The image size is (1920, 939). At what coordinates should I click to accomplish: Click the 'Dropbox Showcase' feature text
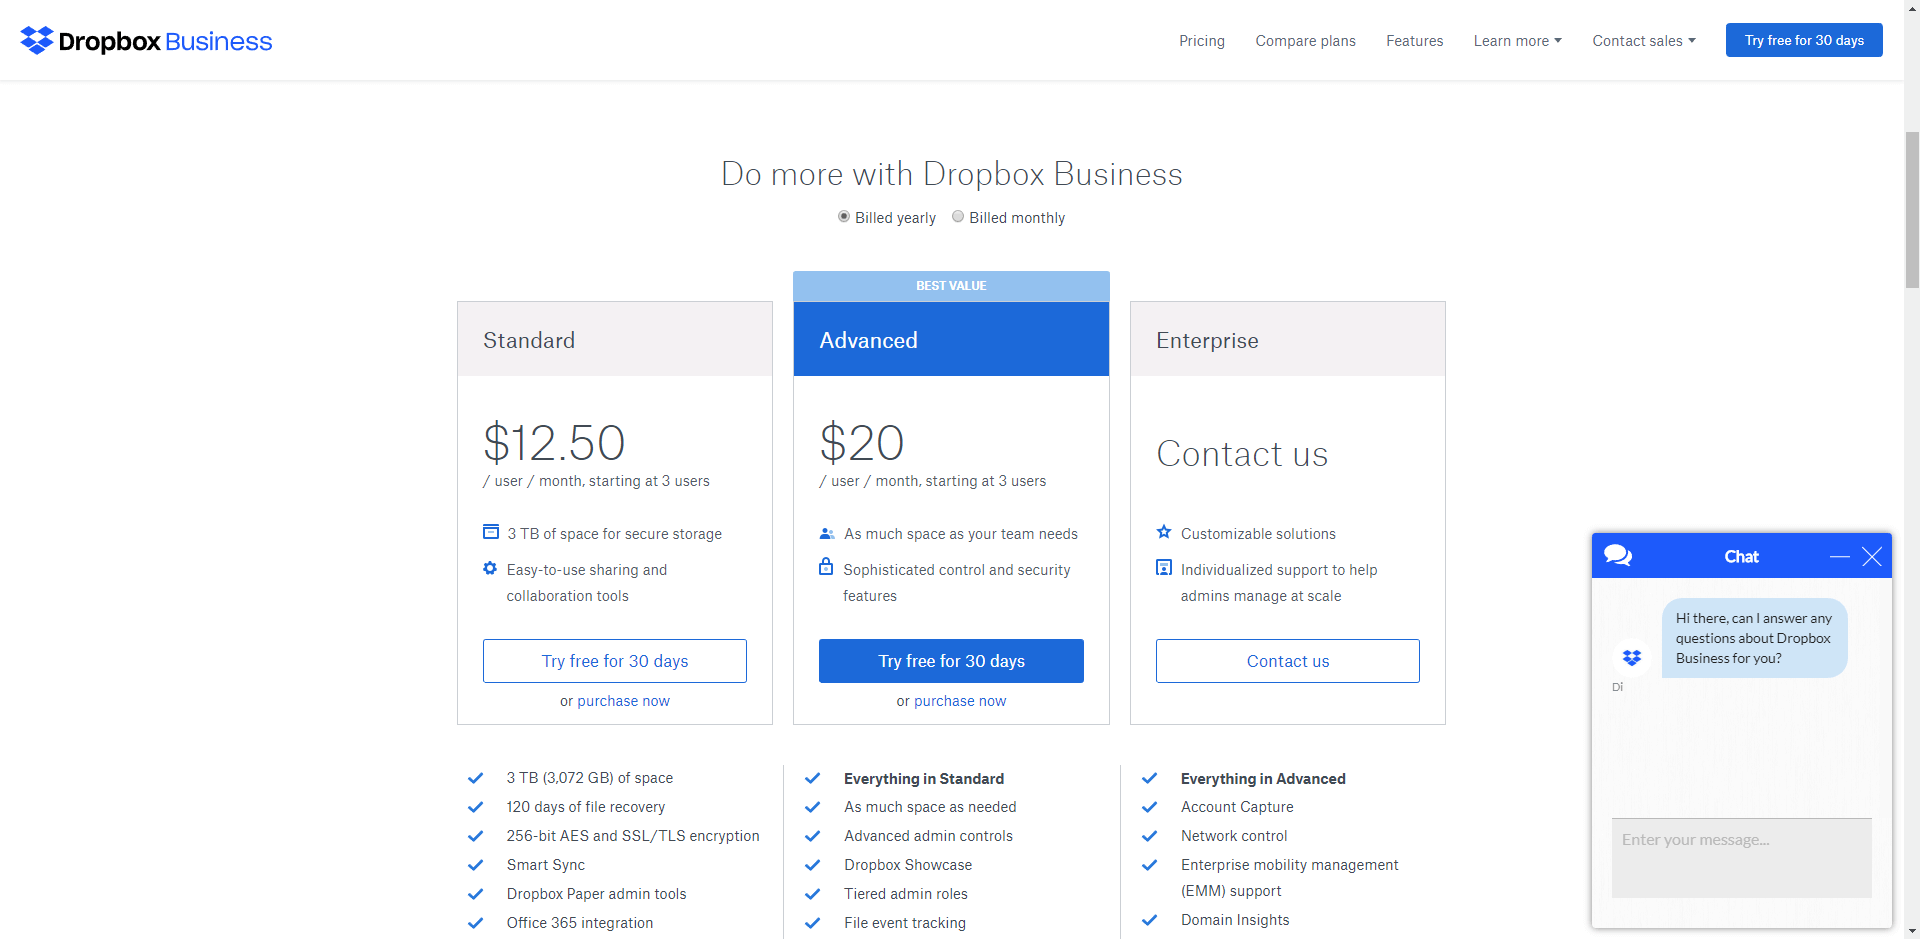(x=908, y=865)
